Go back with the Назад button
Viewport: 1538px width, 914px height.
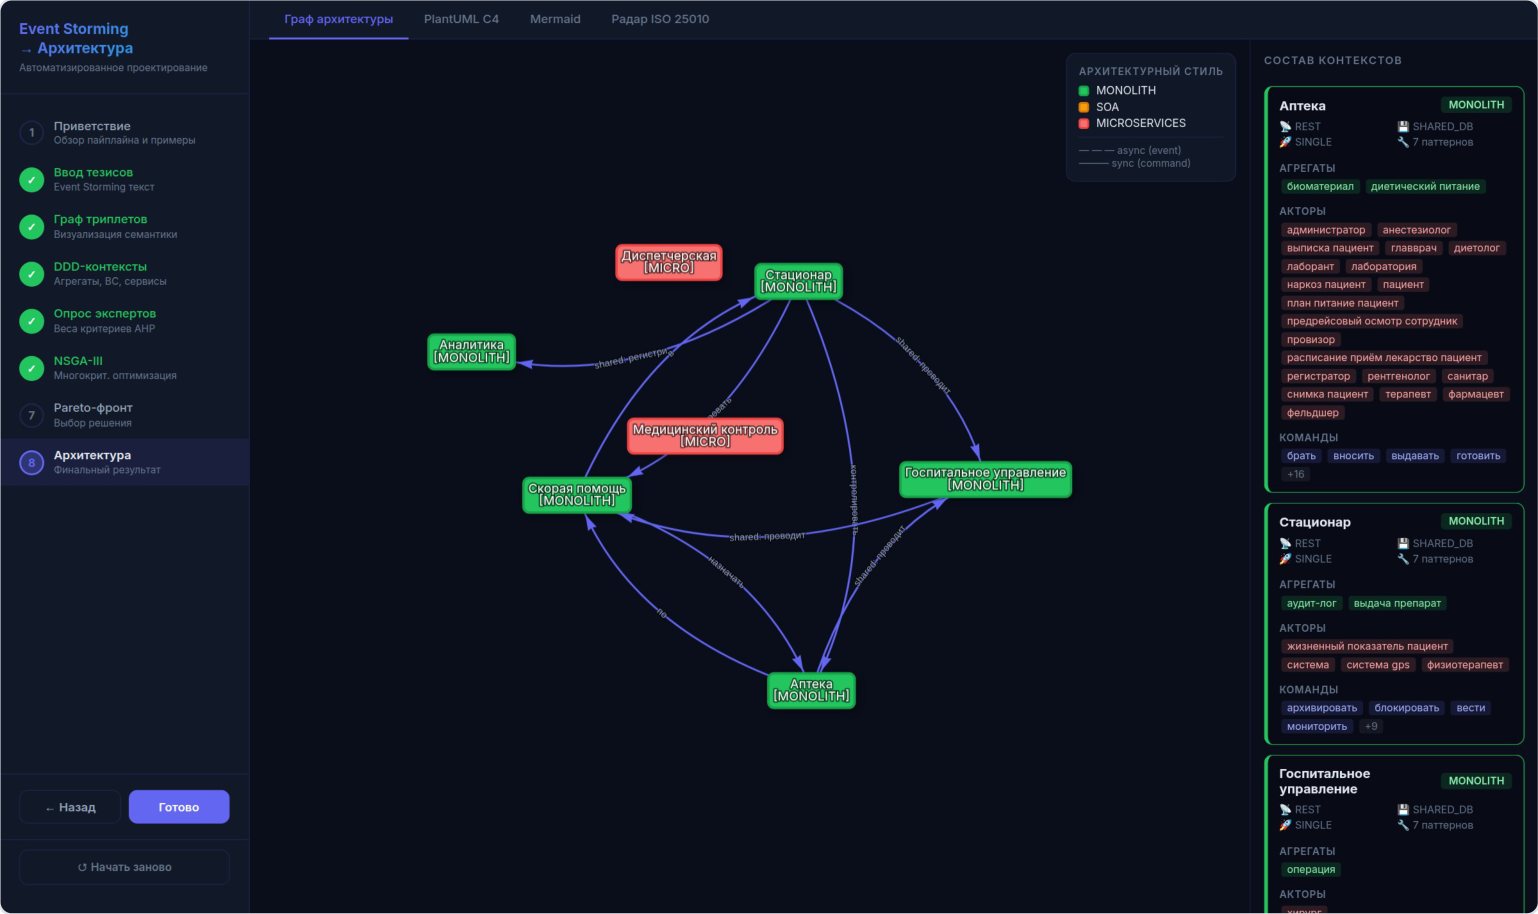tap(70, 807)
